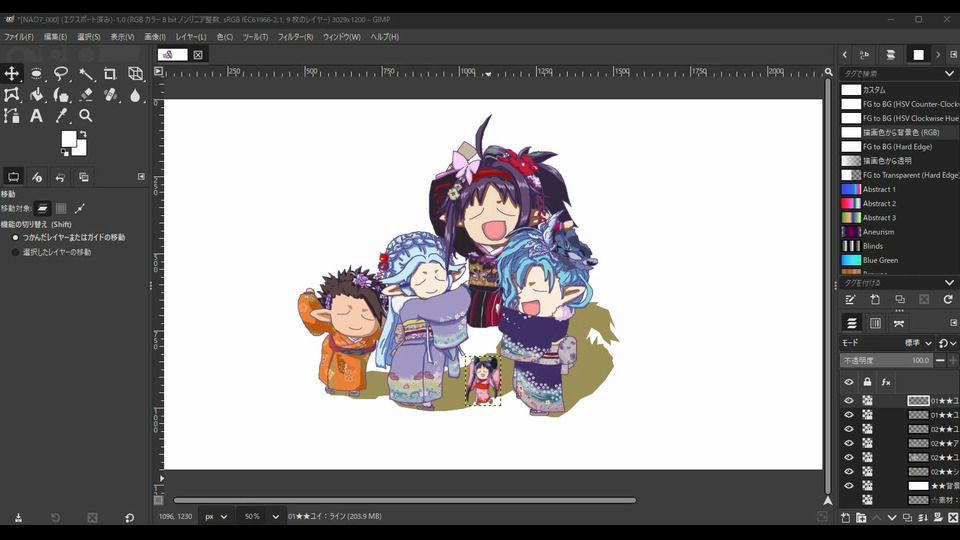This screenshot has height=540, width=960.
Task: Switch to the Channels tab
Action: [875, 323]
